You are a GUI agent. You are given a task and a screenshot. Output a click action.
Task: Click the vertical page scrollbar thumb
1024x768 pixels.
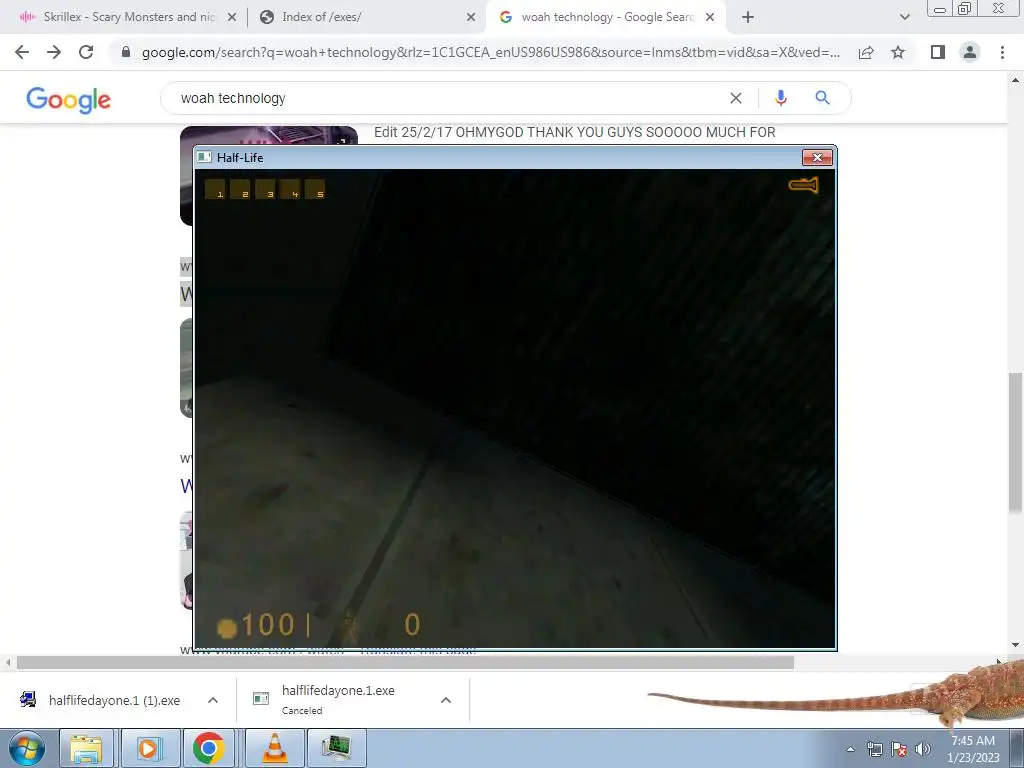pos(1016,443)
